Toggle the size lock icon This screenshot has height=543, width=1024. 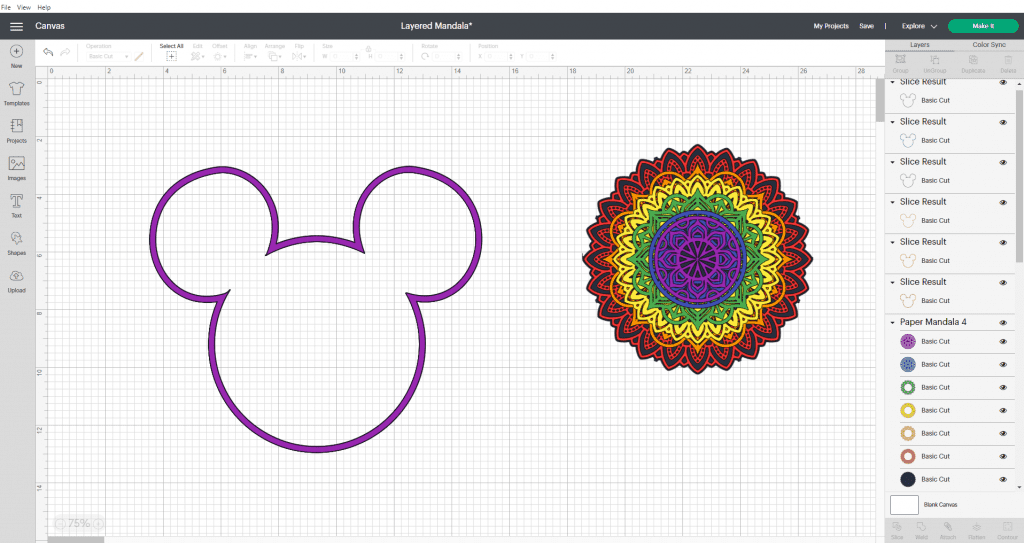[x=368, y=49]
